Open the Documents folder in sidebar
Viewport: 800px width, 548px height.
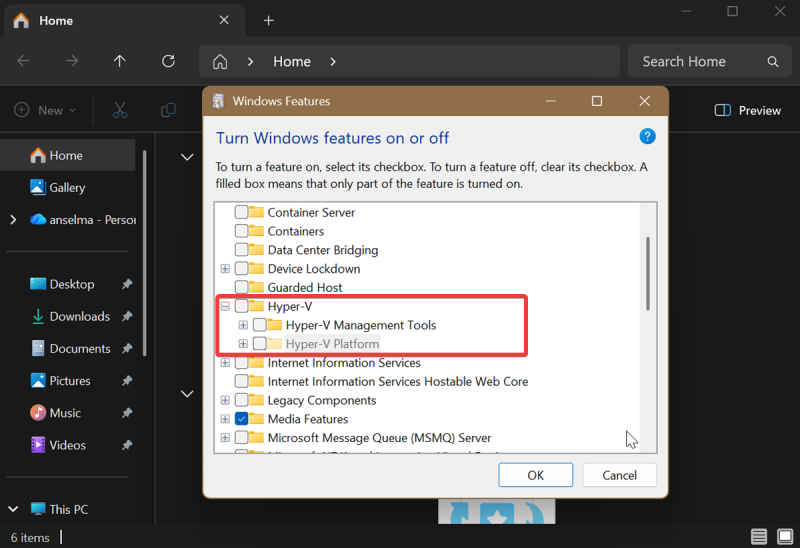coord(80,348)
